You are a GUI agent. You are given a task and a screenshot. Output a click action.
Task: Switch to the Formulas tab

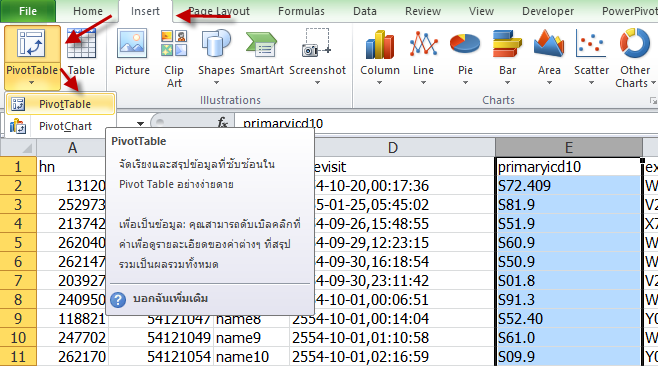(301, 11)
